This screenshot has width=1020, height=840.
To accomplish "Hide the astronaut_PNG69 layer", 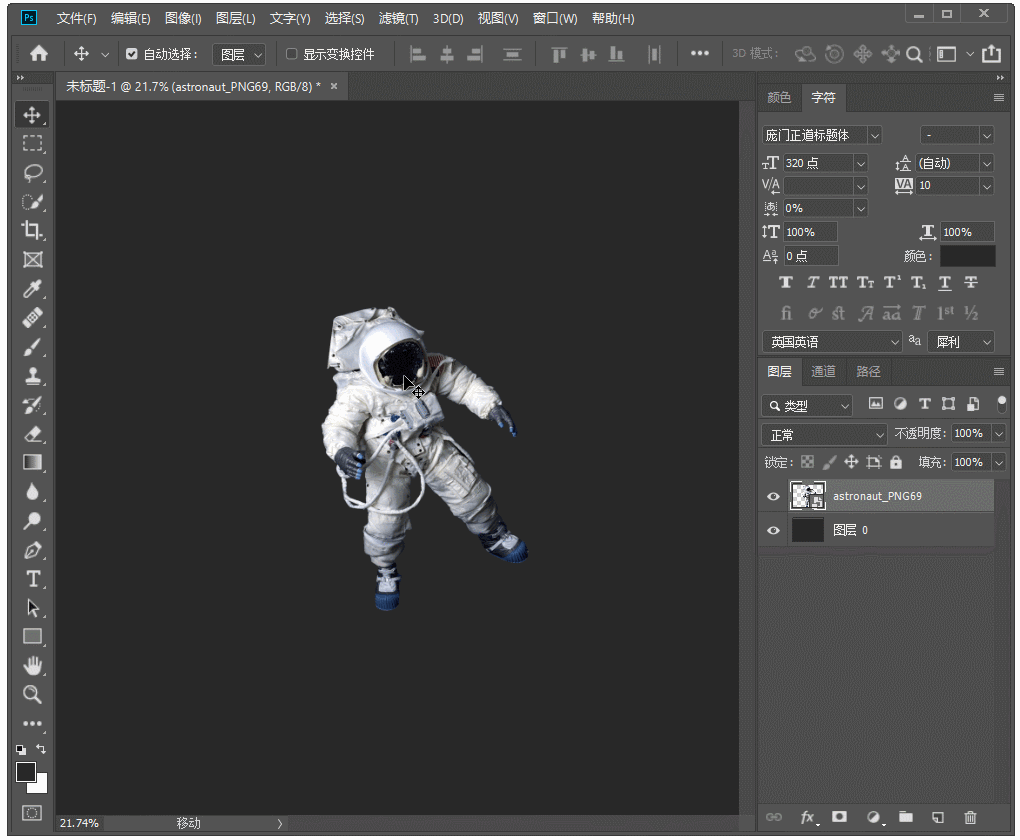I will [773, 496].
